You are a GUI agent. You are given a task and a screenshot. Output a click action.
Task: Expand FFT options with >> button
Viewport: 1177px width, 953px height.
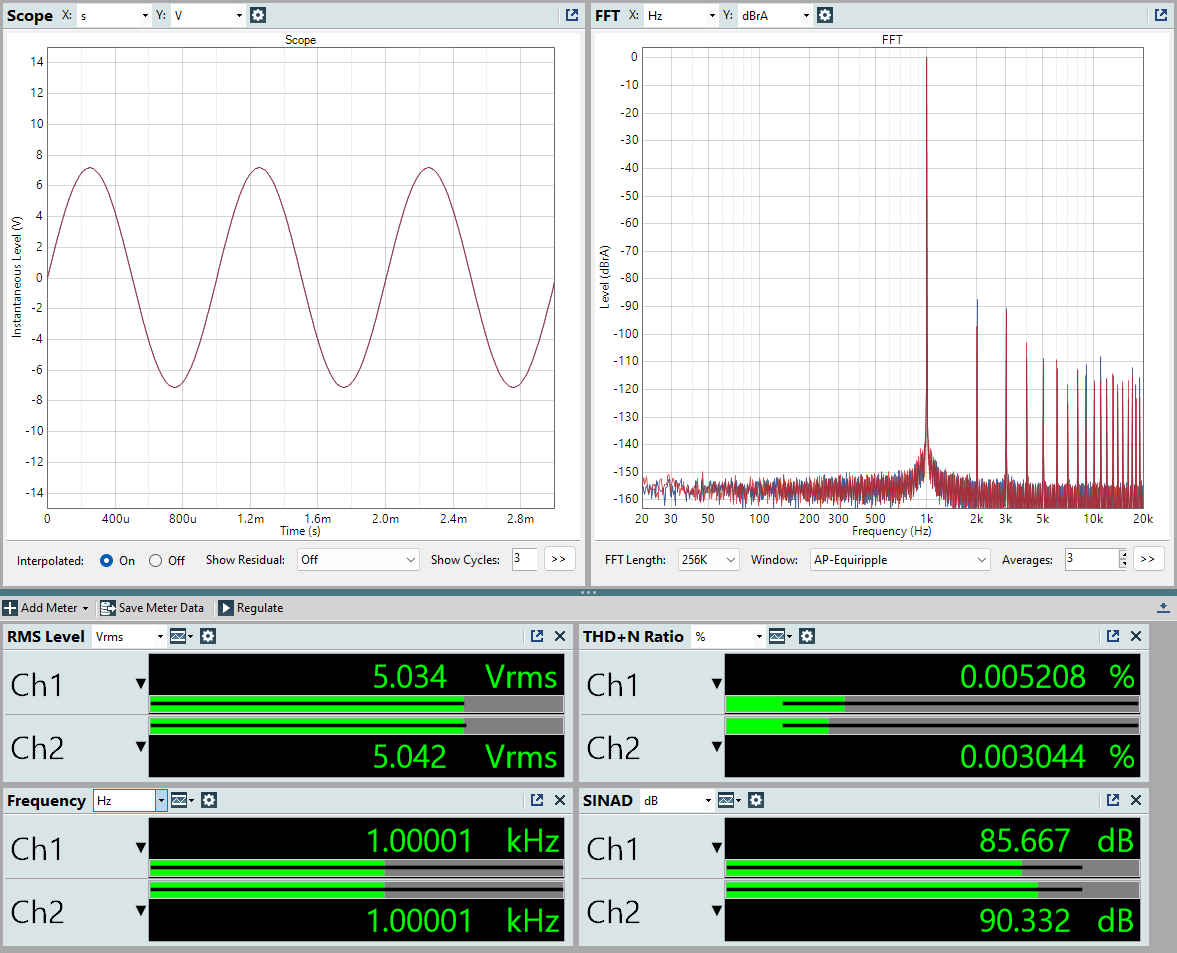pyautogui.click(x=1148, y=559)
